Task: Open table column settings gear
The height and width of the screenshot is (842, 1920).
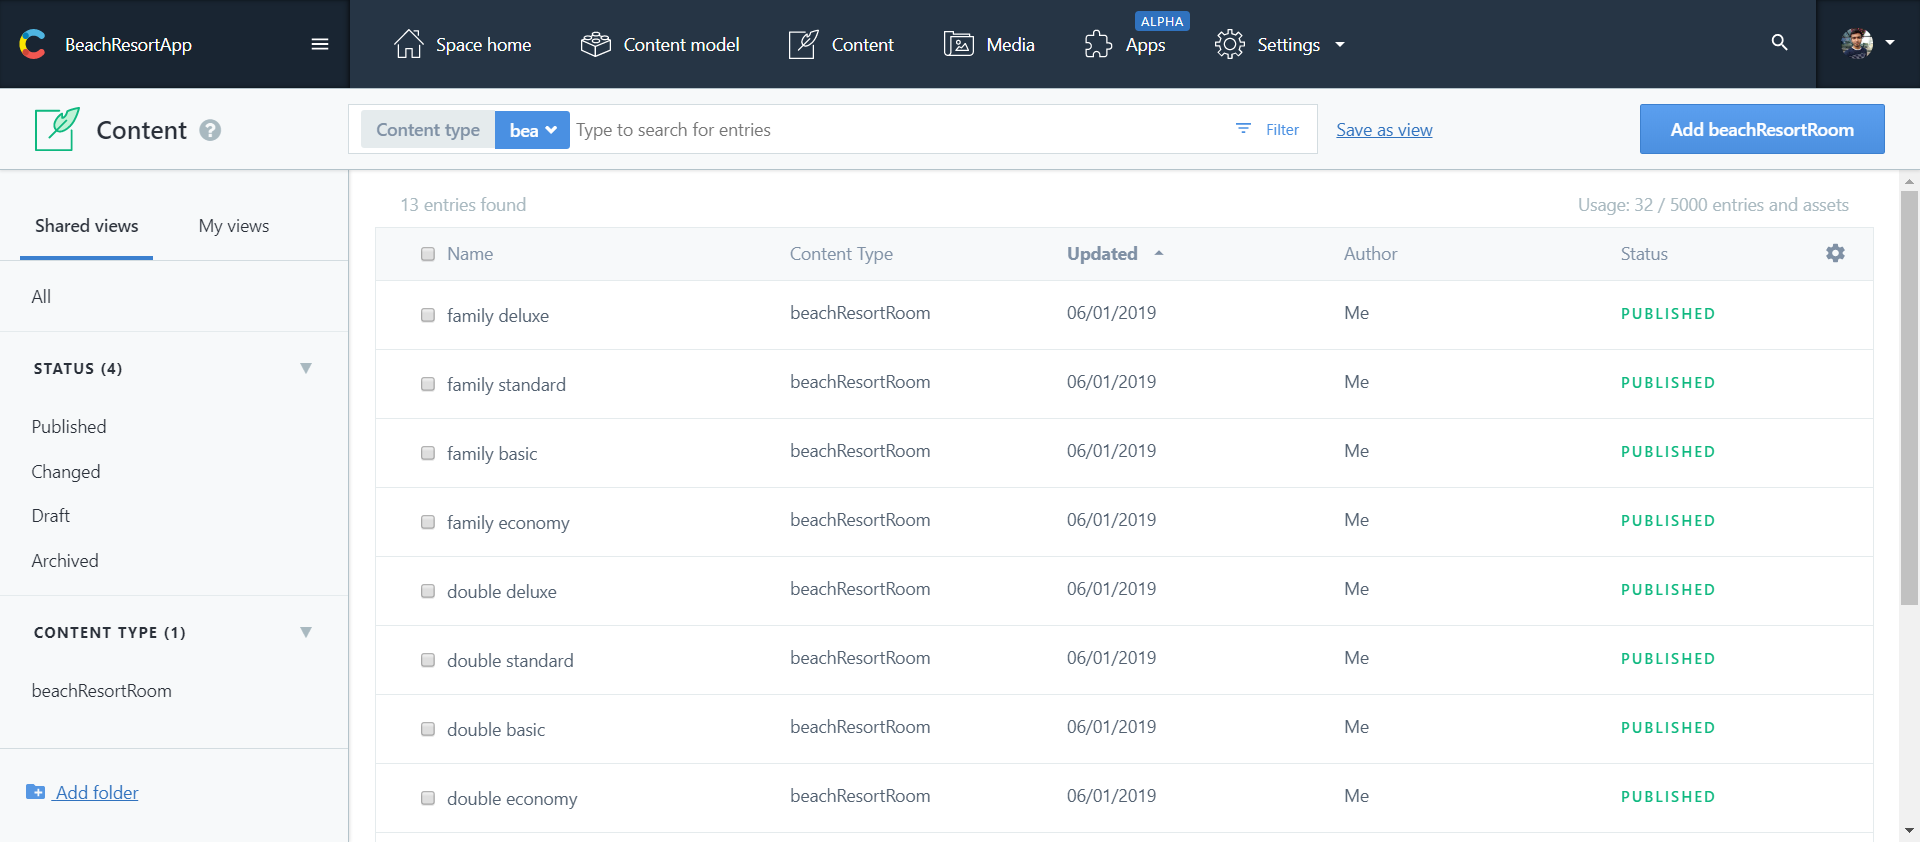Action: click(x=1835, y=253)
